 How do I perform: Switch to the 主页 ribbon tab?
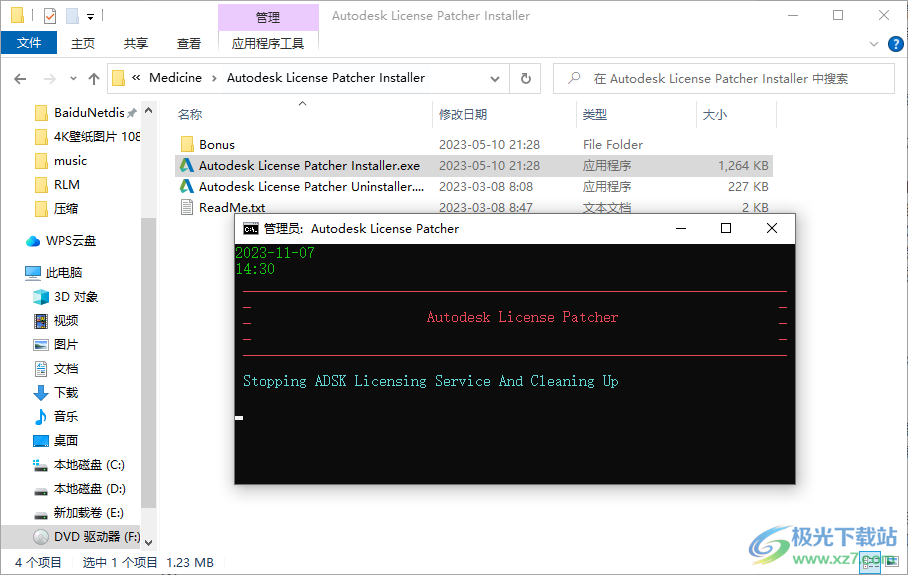[83, 43]
